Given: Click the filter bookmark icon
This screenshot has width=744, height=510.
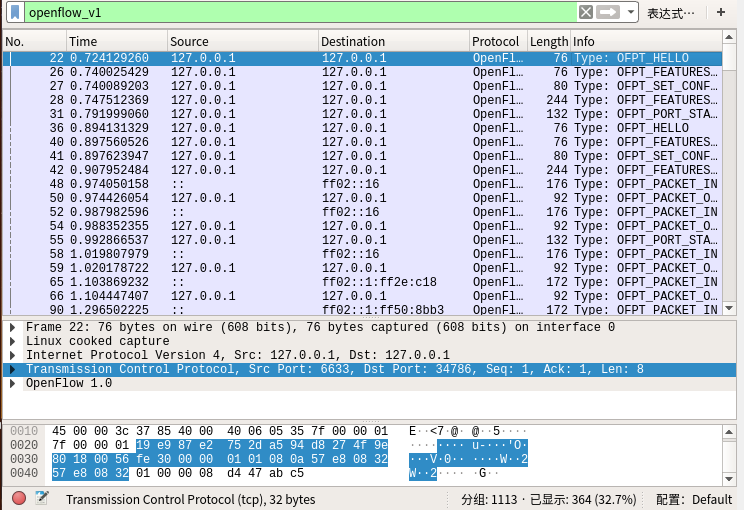Looking at the screenshot, I should (x=15, y=12).
